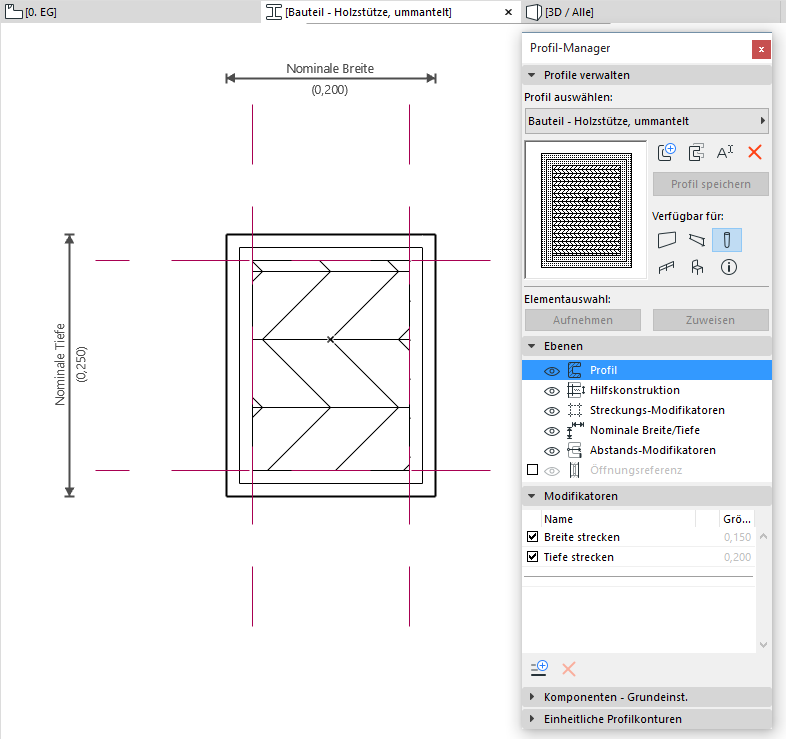
Task: Switch to the 3D / Alle tab
Action: [x=565, y=12]
